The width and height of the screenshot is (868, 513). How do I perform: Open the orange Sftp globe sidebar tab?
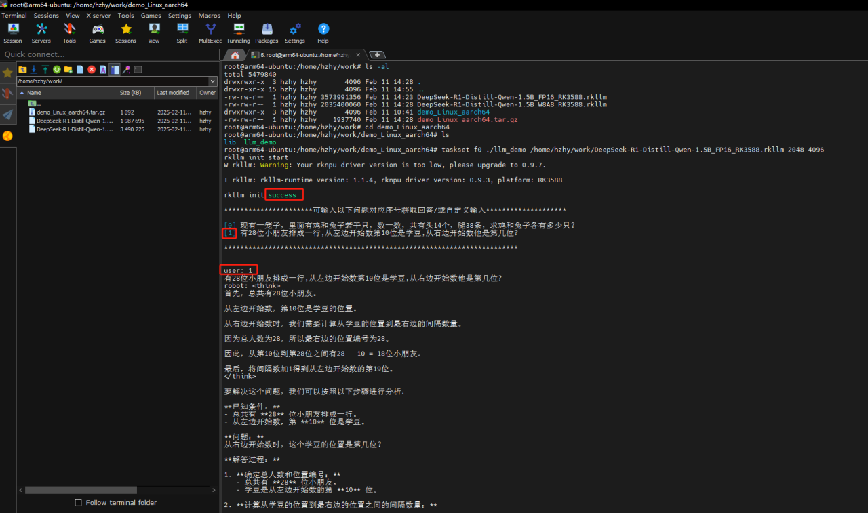[x=8, y=136]
